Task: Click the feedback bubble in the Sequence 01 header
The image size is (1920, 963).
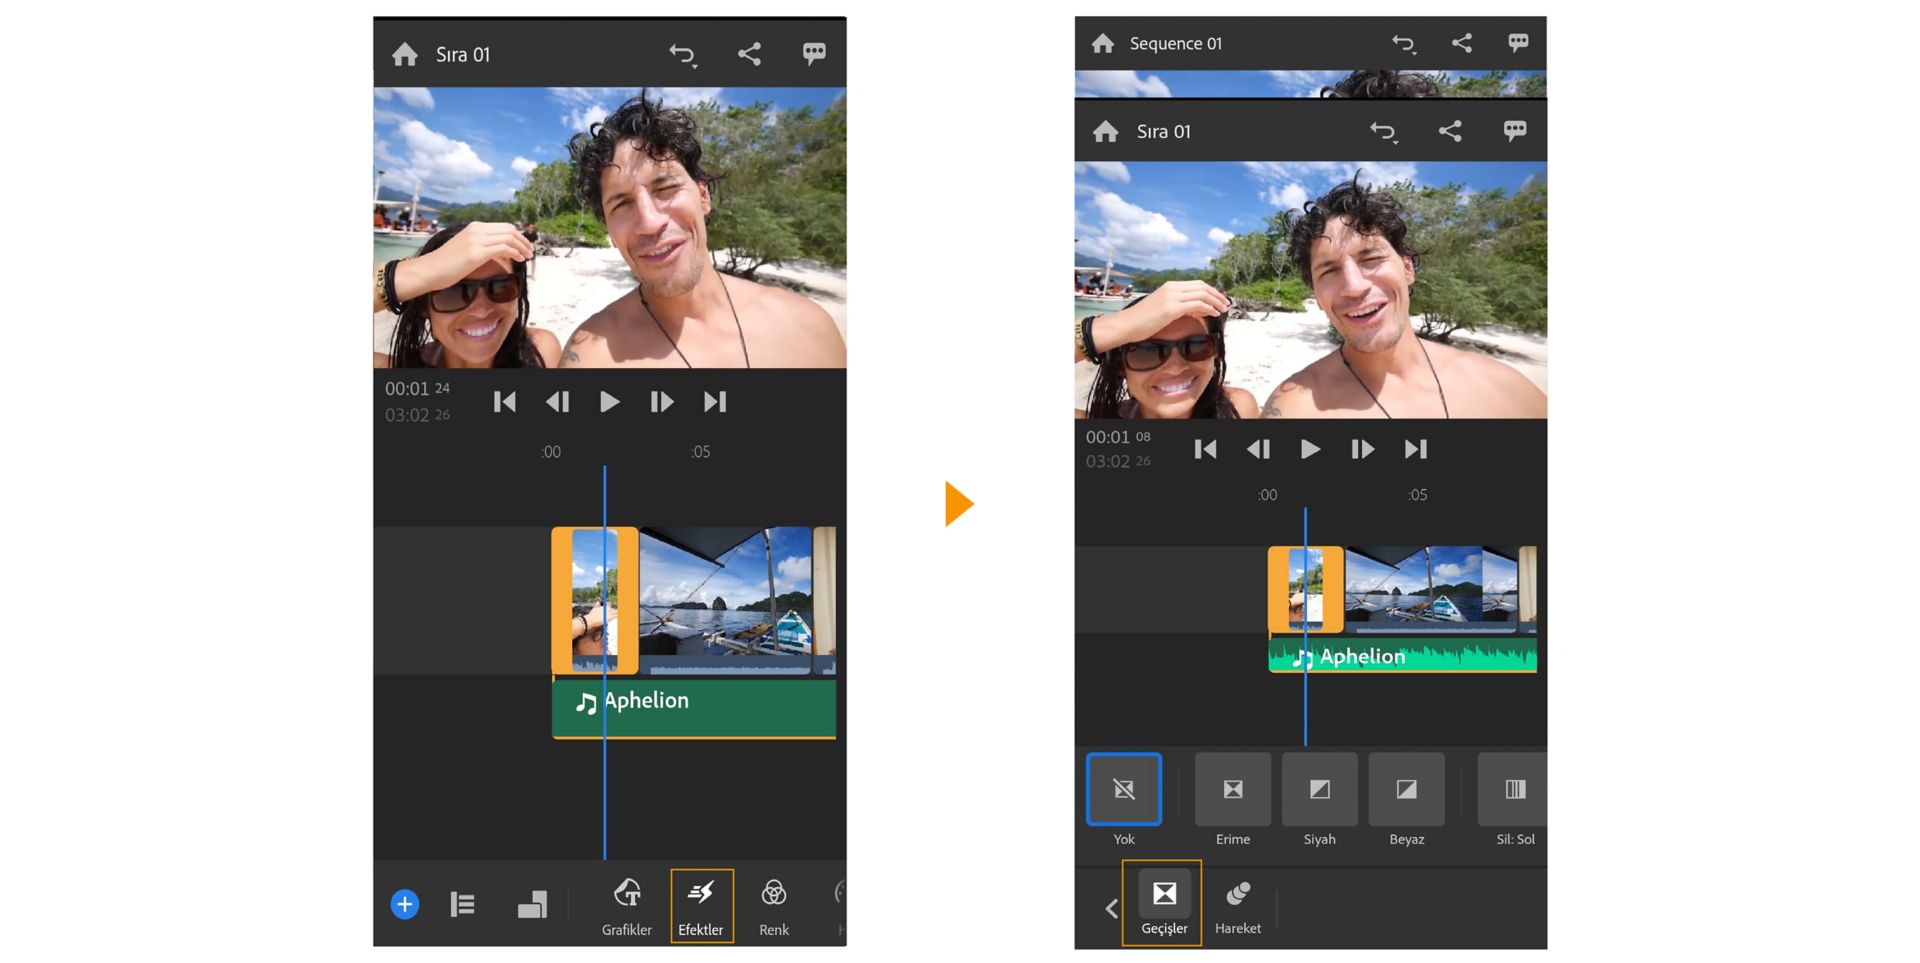Action: [1518, 43]
